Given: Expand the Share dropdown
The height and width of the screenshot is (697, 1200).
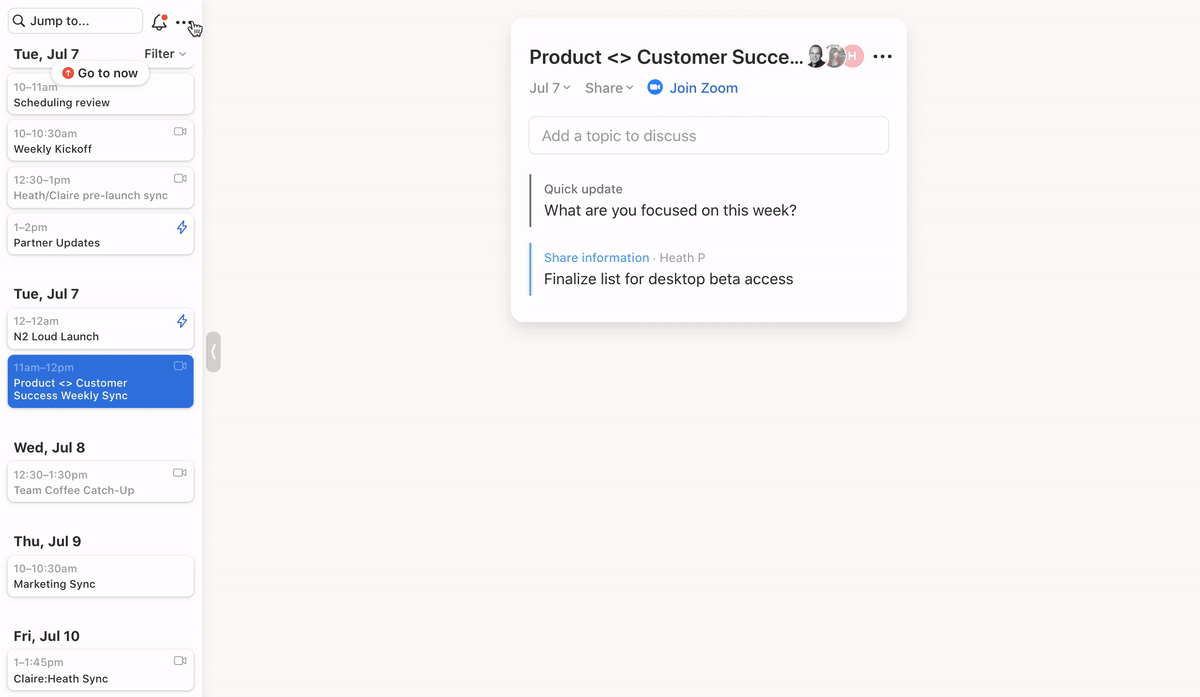Looking at the screenshot, I should click(609, 88).
